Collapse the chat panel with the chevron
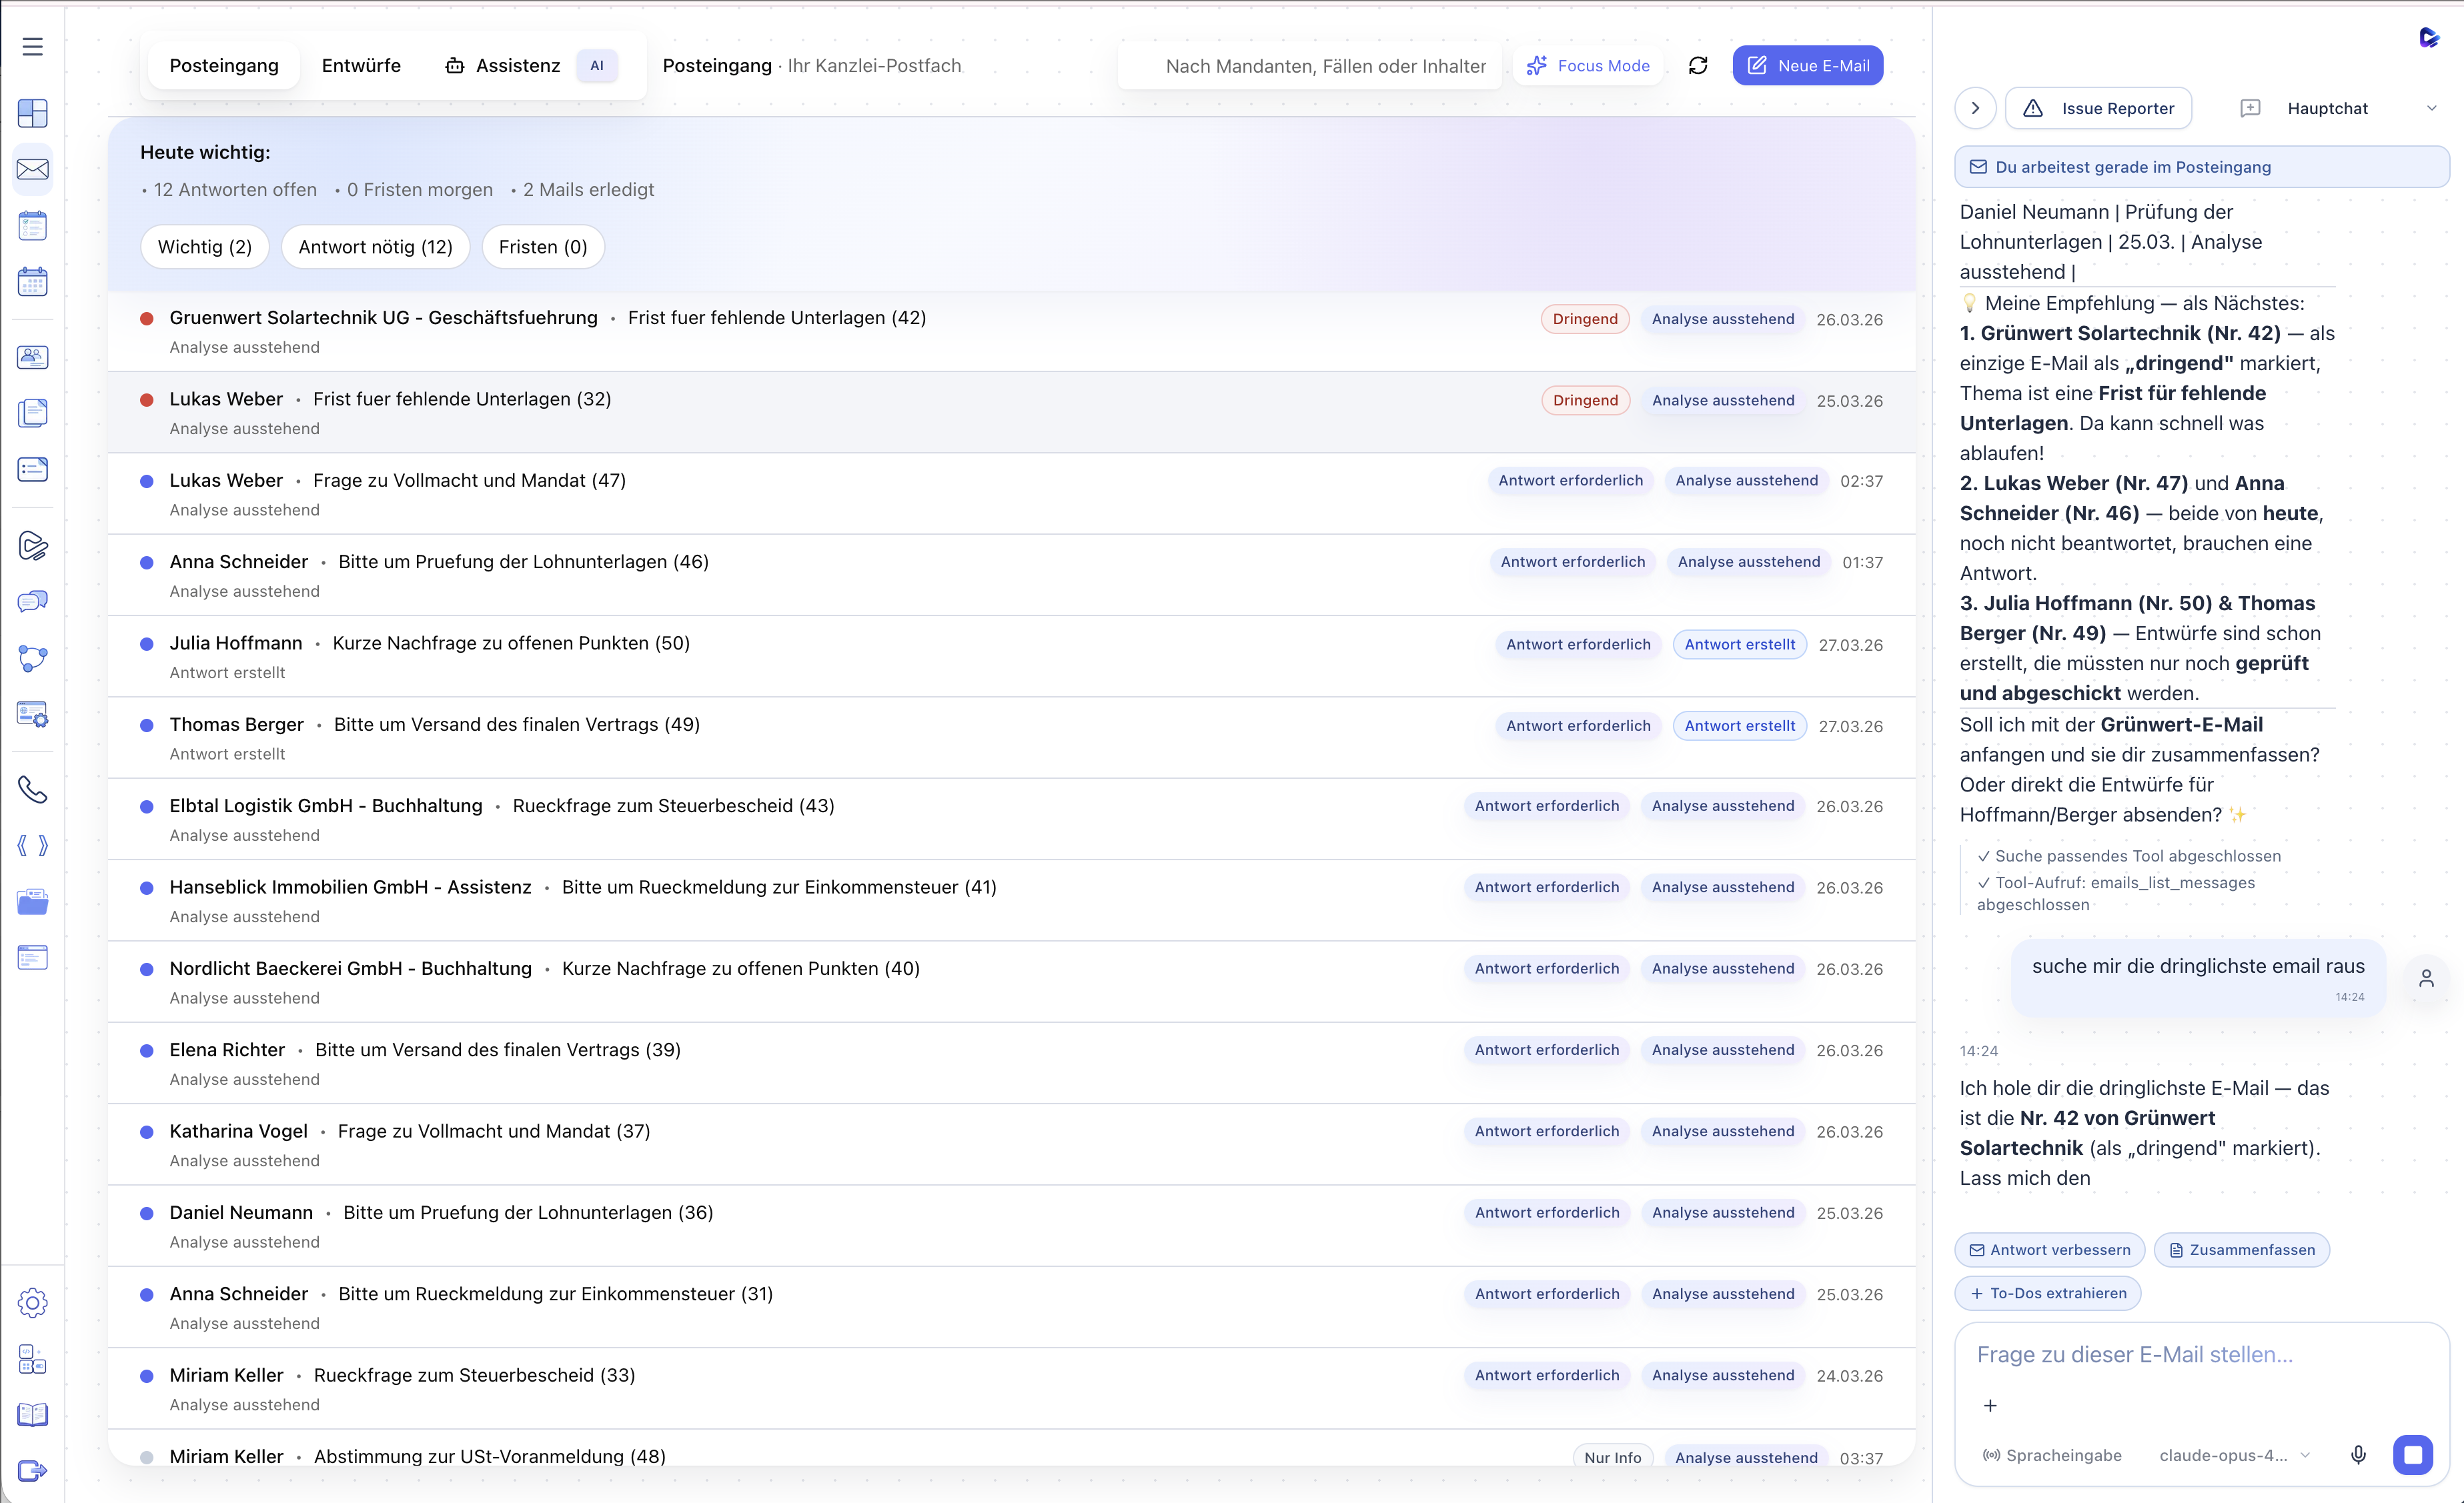Image resolution: width=2464 pixels, height=1503 pixels. coord(1975,108)
